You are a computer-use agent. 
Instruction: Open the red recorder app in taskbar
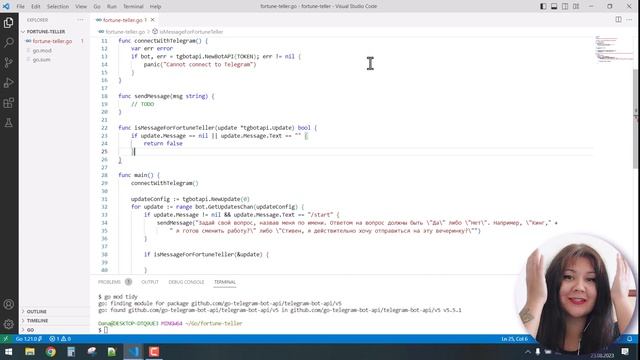coord(154,352)
